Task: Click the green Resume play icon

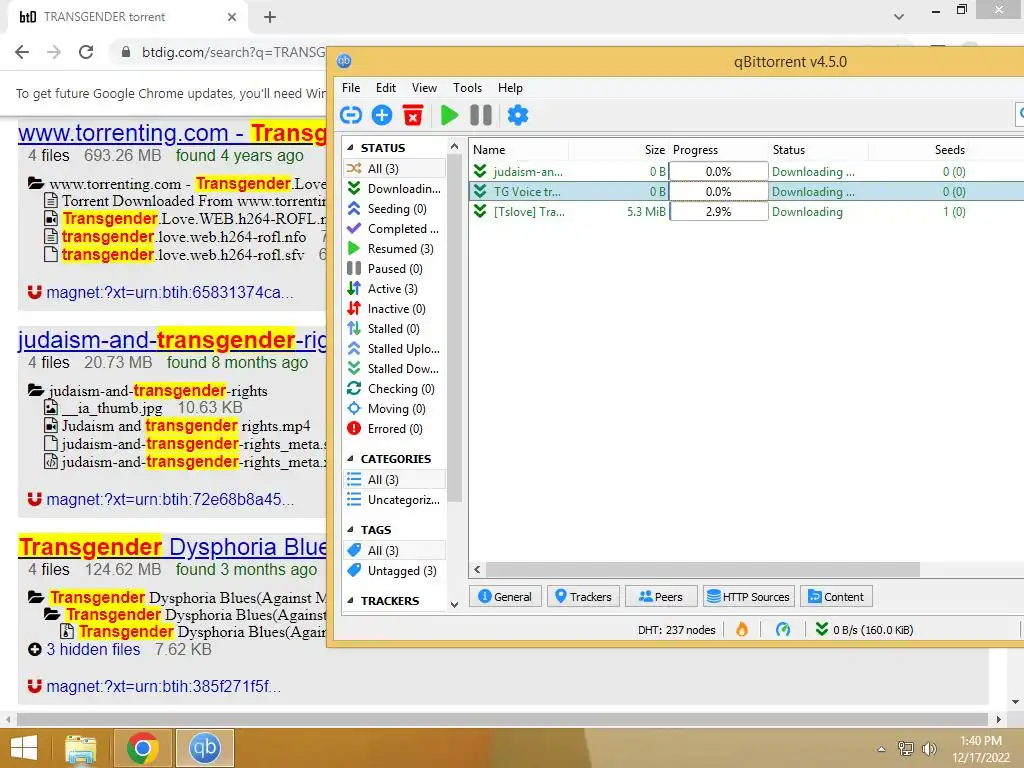Action: [x=449, y=116]
